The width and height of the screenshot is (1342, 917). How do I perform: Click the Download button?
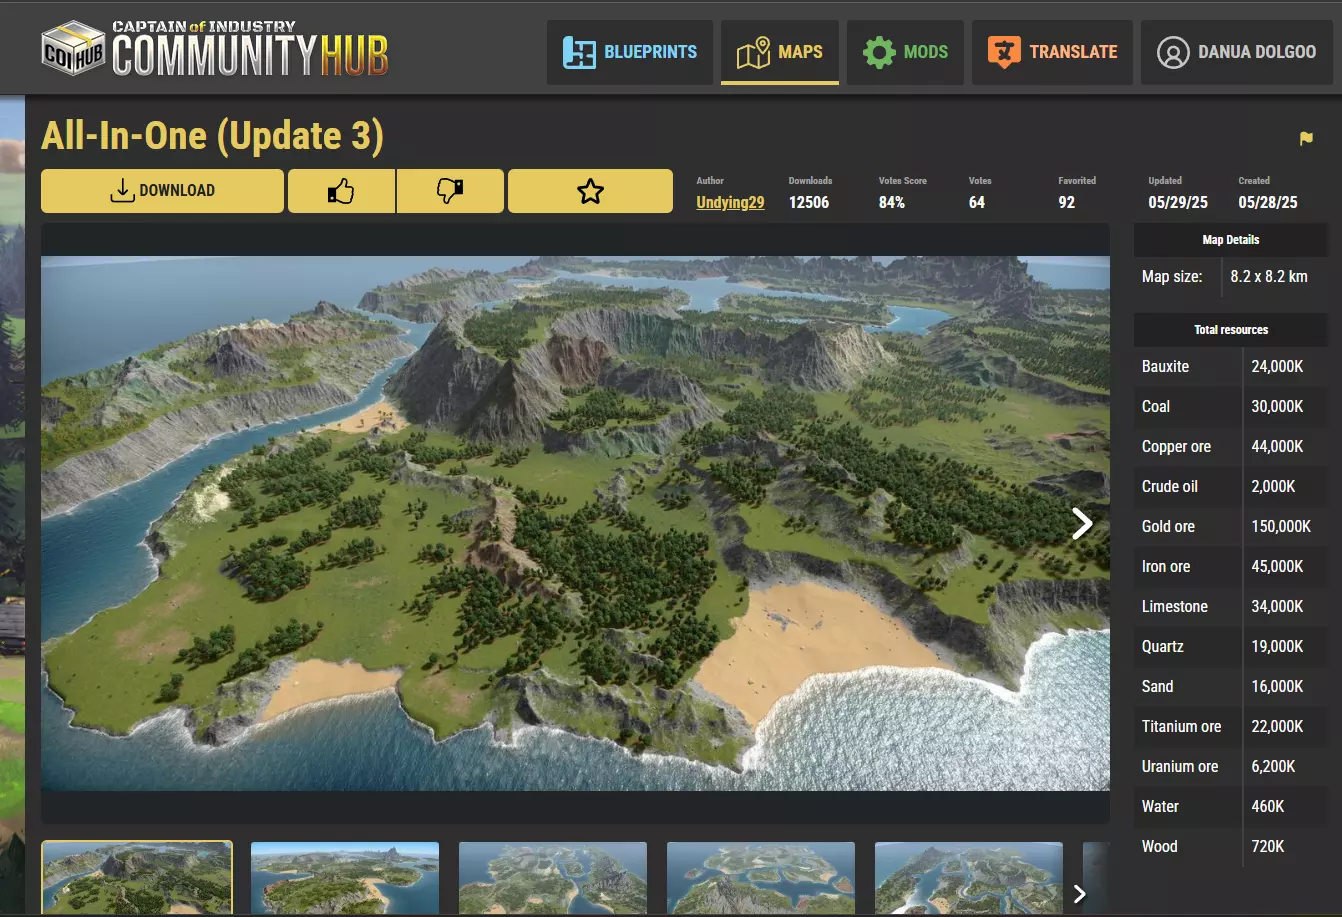coord(162,191)
